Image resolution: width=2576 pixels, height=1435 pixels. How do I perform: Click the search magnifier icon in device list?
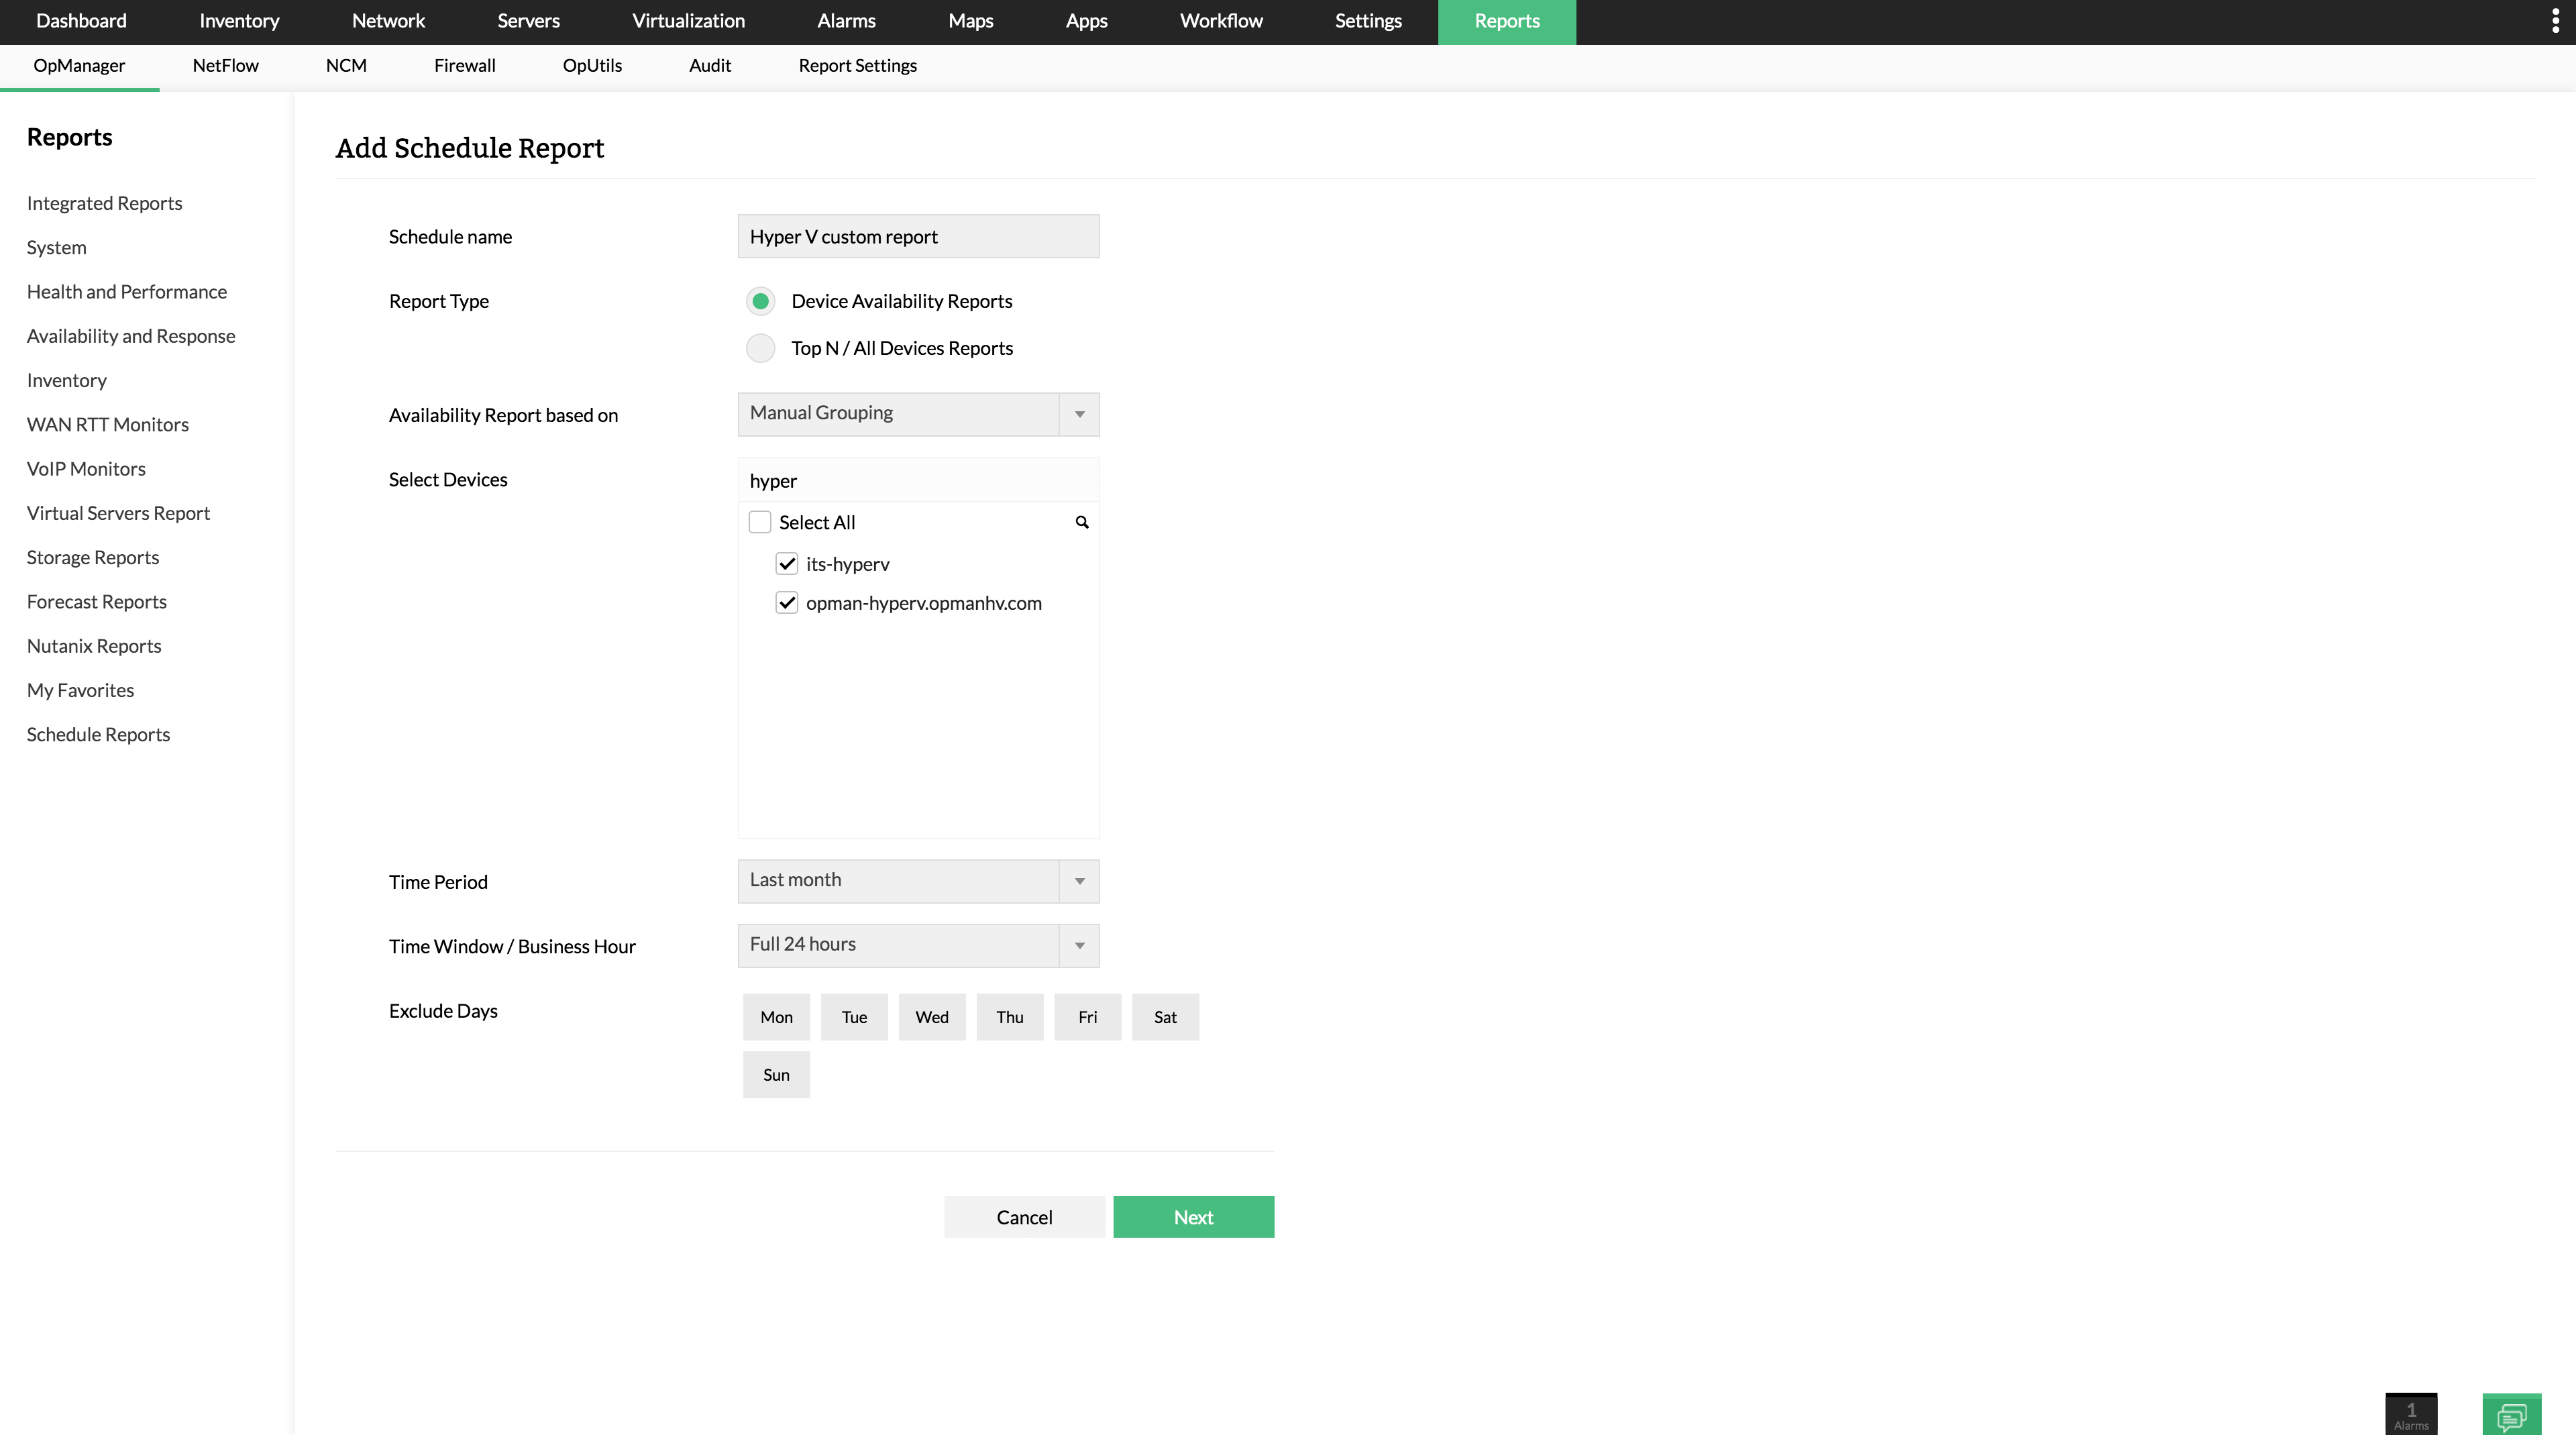(x=1081, y=522)
